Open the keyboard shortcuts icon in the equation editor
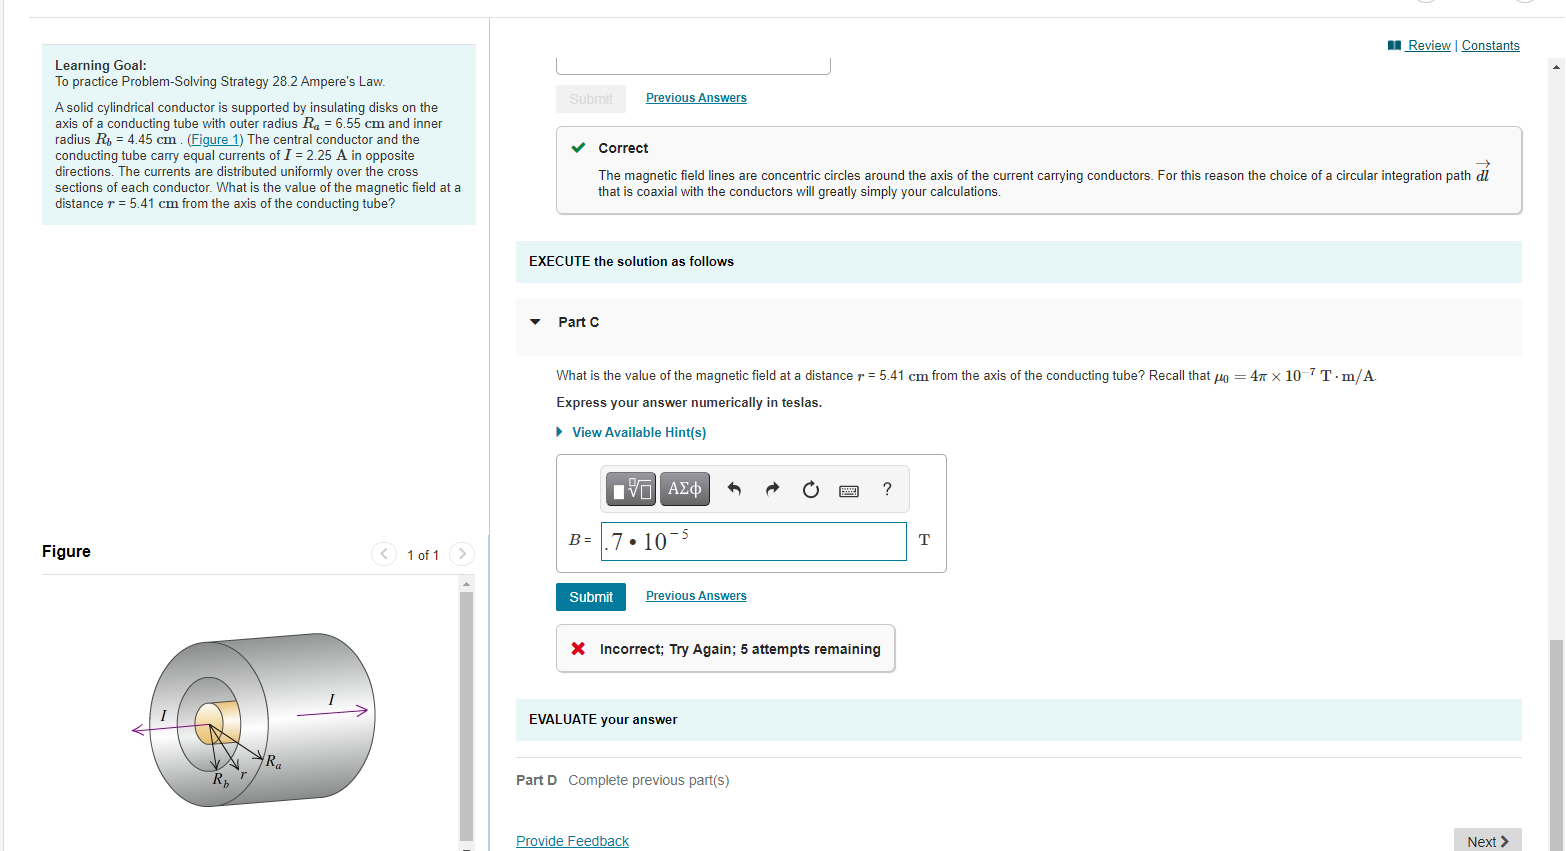The image size is (1566, 851). tap(848, 489)
